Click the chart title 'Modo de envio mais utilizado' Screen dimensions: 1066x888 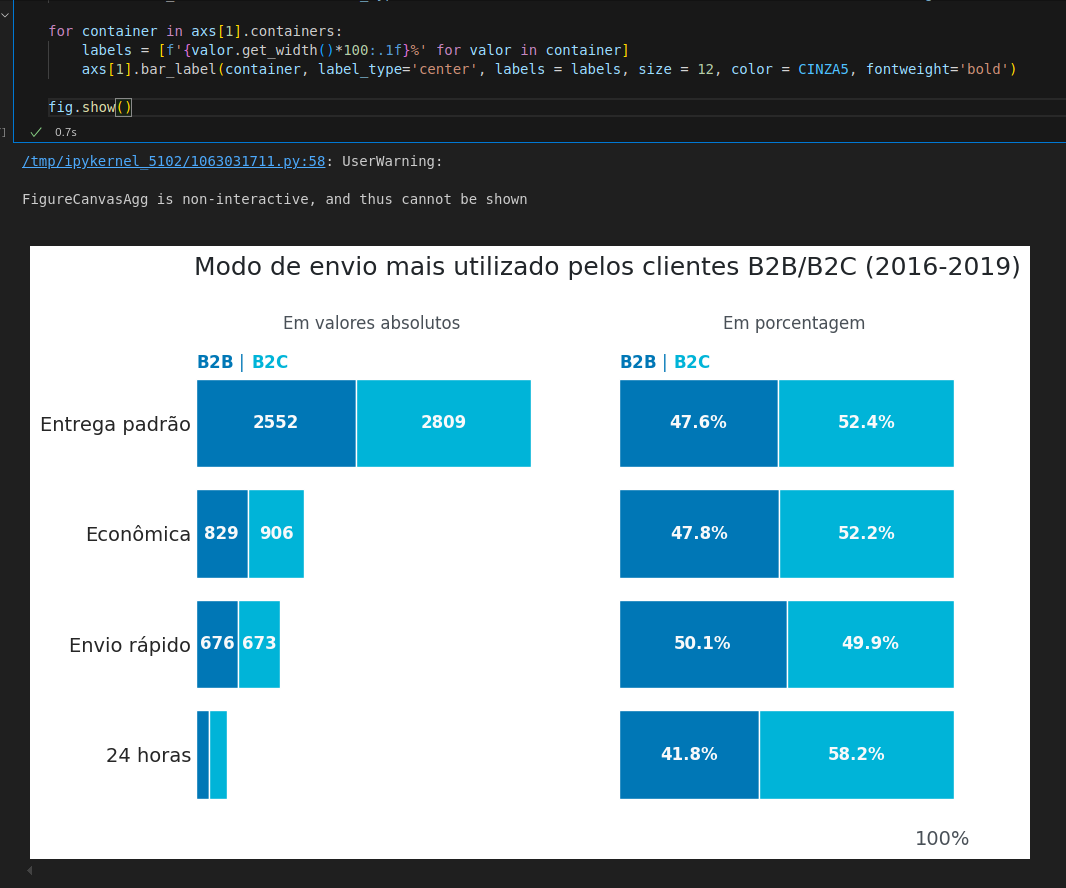607,267
